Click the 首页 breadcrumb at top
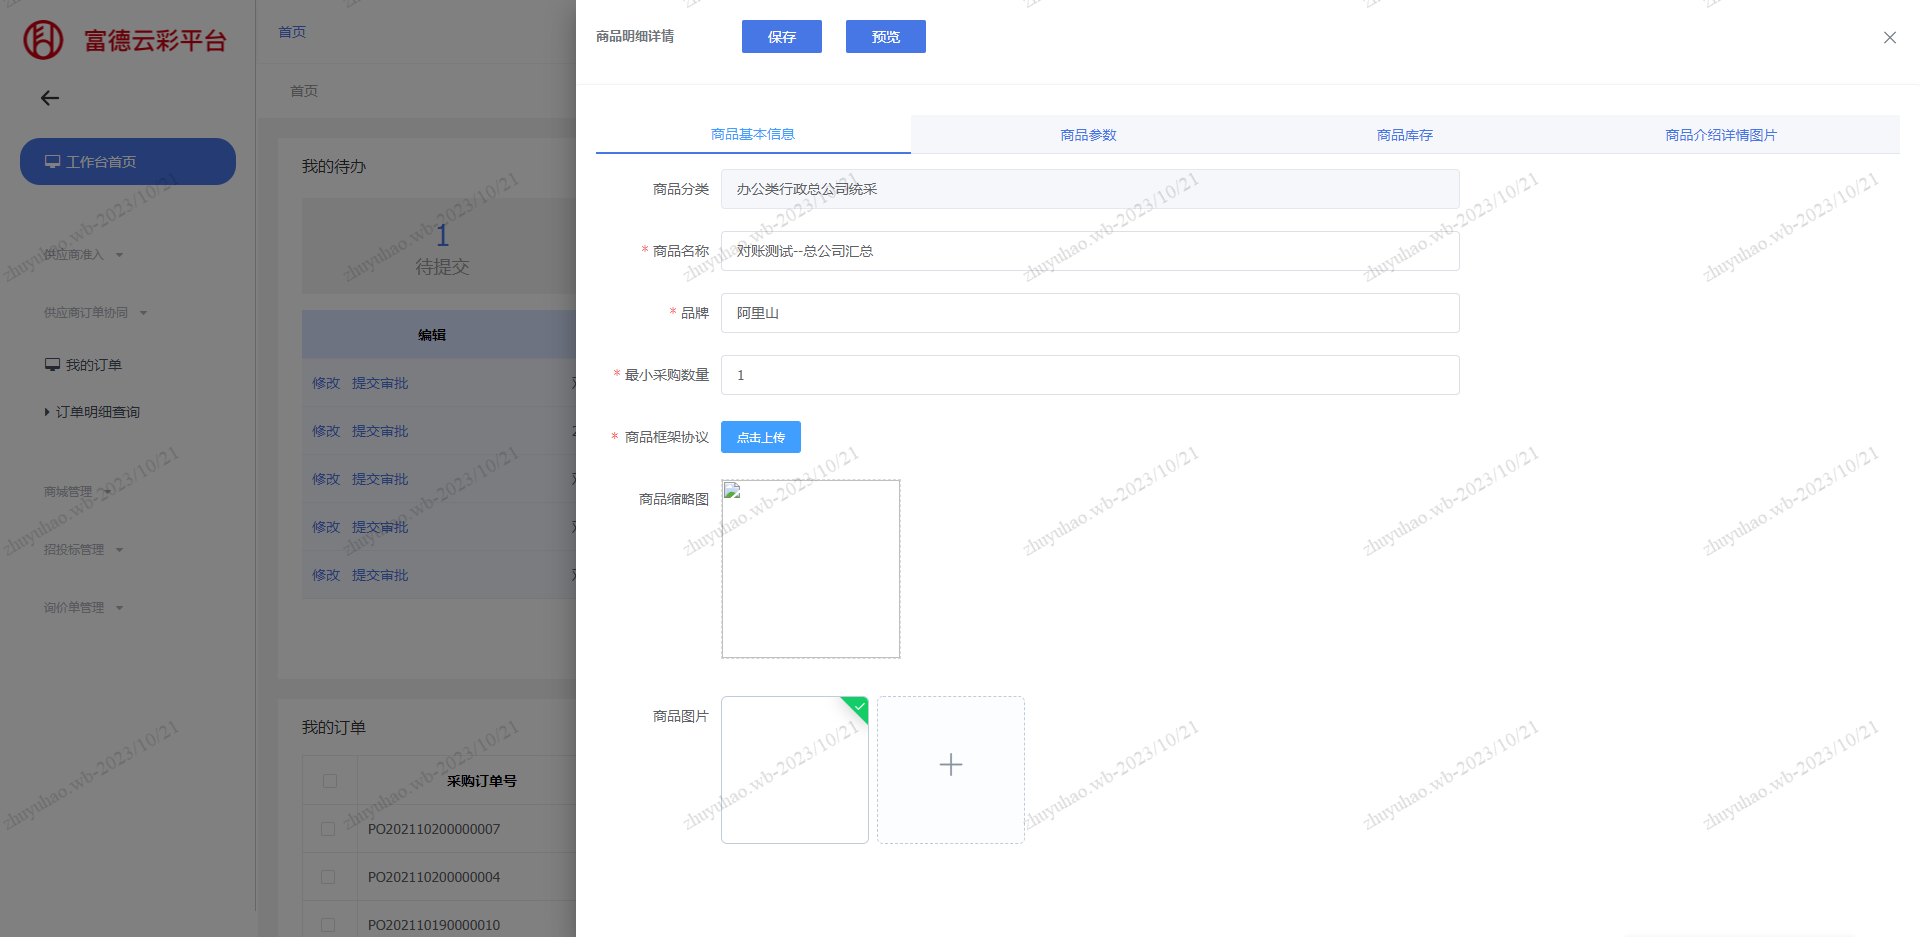 [292, 32]
